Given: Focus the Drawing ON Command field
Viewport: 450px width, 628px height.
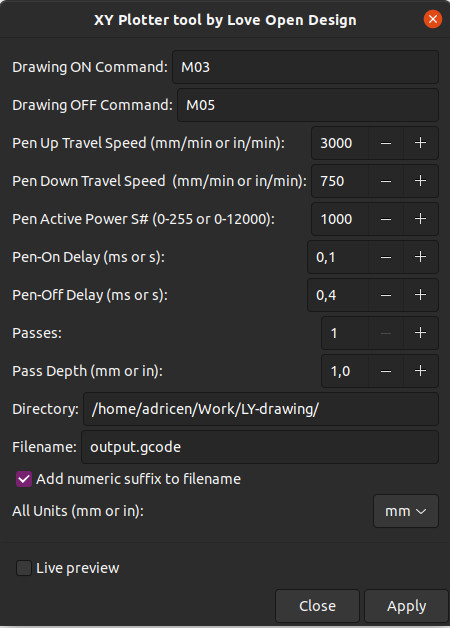Looking at the screenshot, I should (x=305, y=67).
